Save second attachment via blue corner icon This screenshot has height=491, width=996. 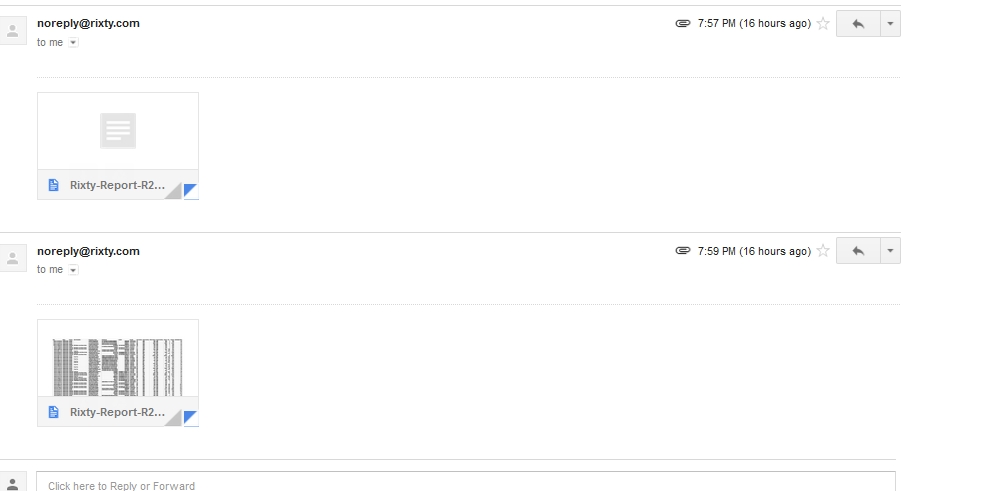click(x=191, y=418)
